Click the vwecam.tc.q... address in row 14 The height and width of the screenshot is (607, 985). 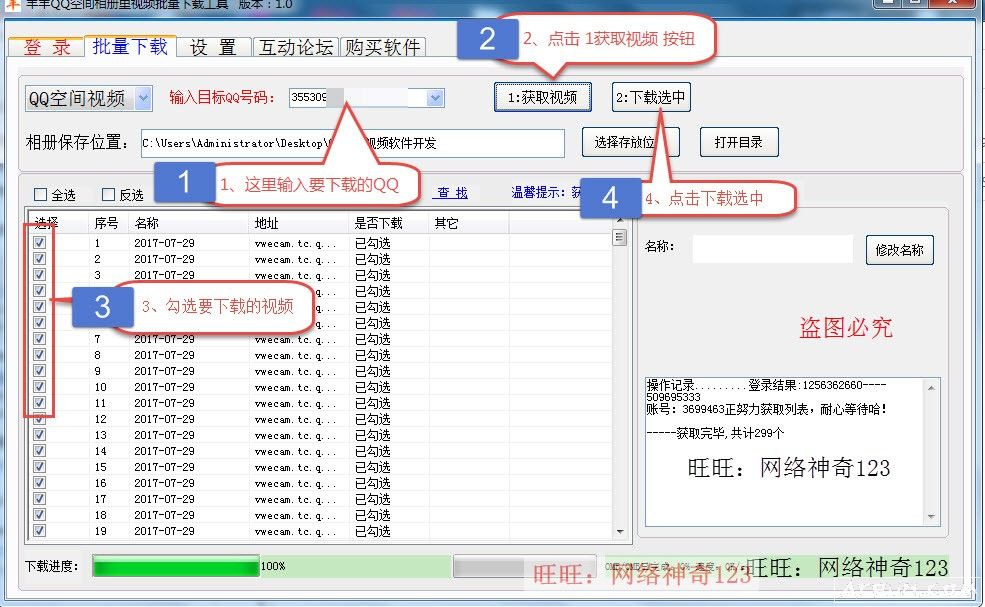pyautogui.click(x=295, y=451)
